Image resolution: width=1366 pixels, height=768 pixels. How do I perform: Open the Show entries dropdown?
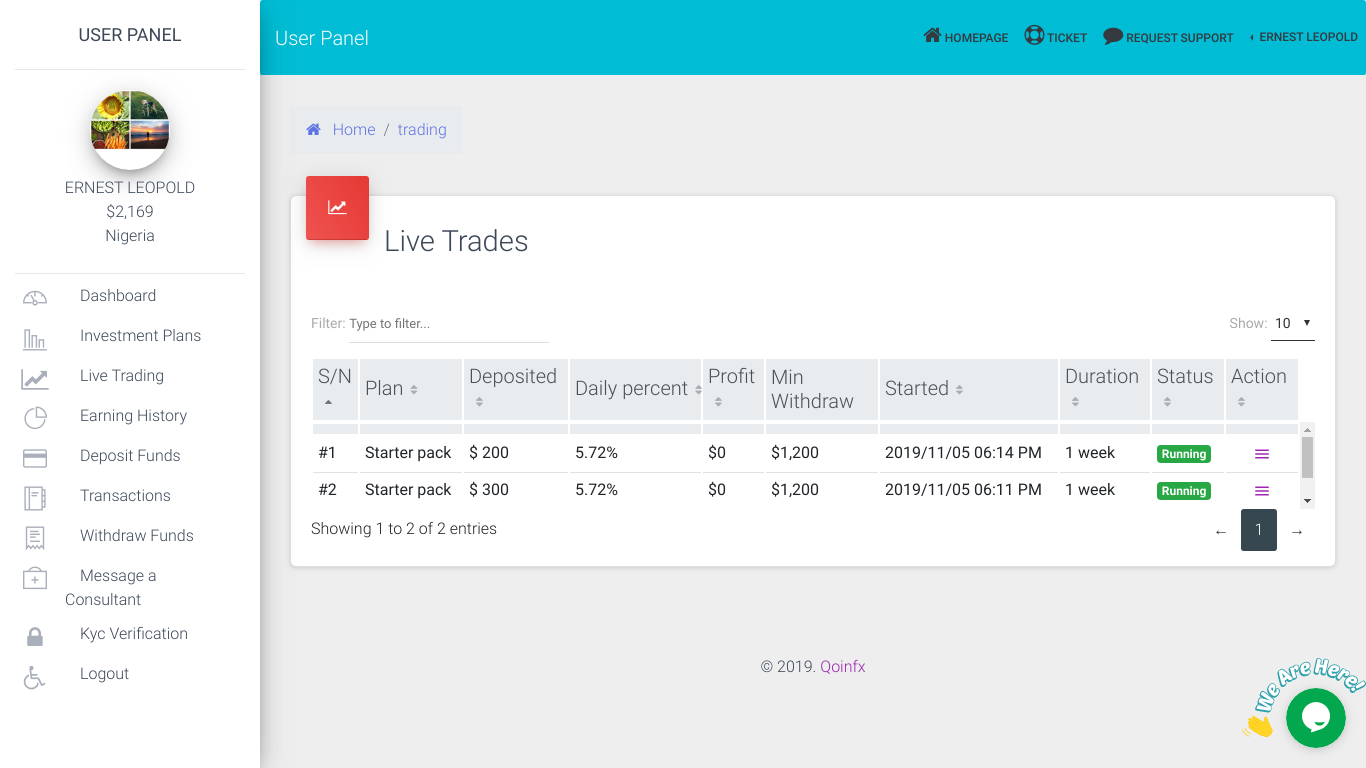(x=1292, y=323)
